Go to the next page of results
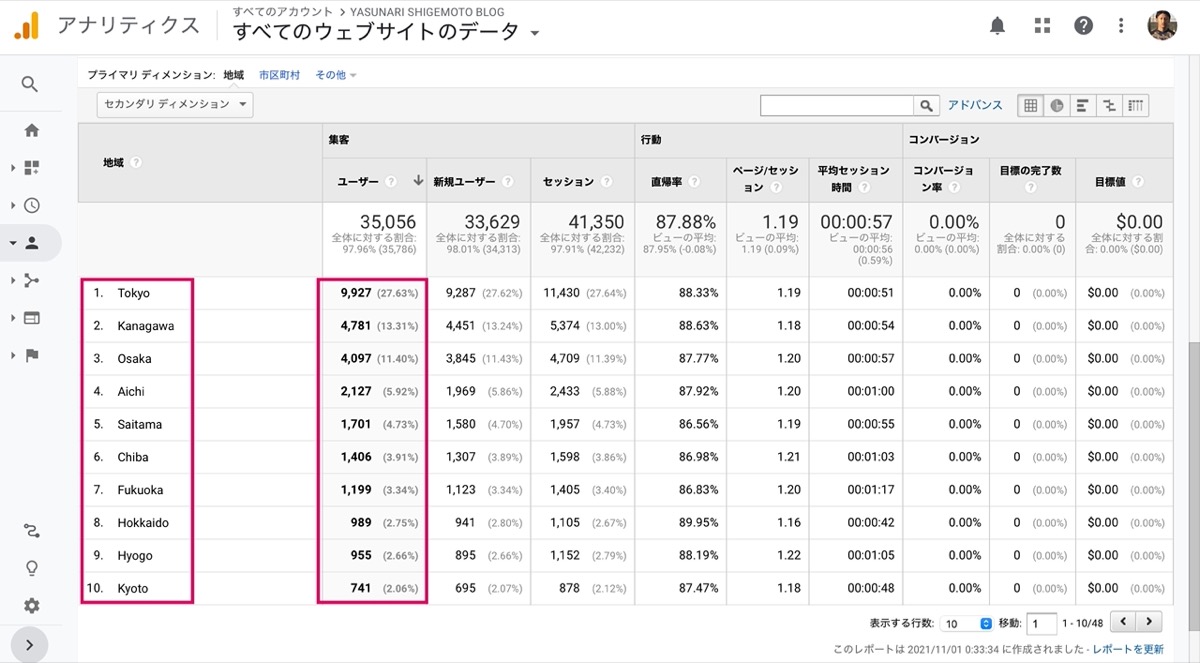1200x663 pixels. pos(1150,622)
